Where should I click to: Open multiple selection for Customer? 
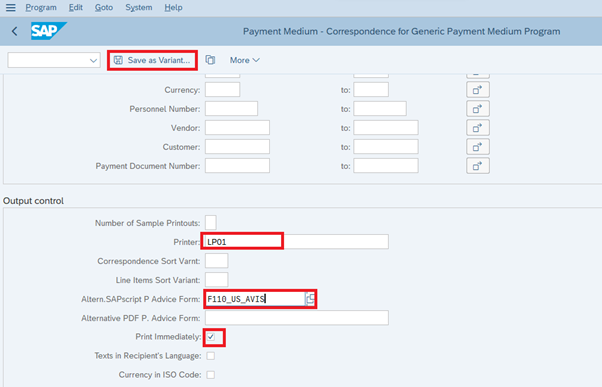click(478, 147)
